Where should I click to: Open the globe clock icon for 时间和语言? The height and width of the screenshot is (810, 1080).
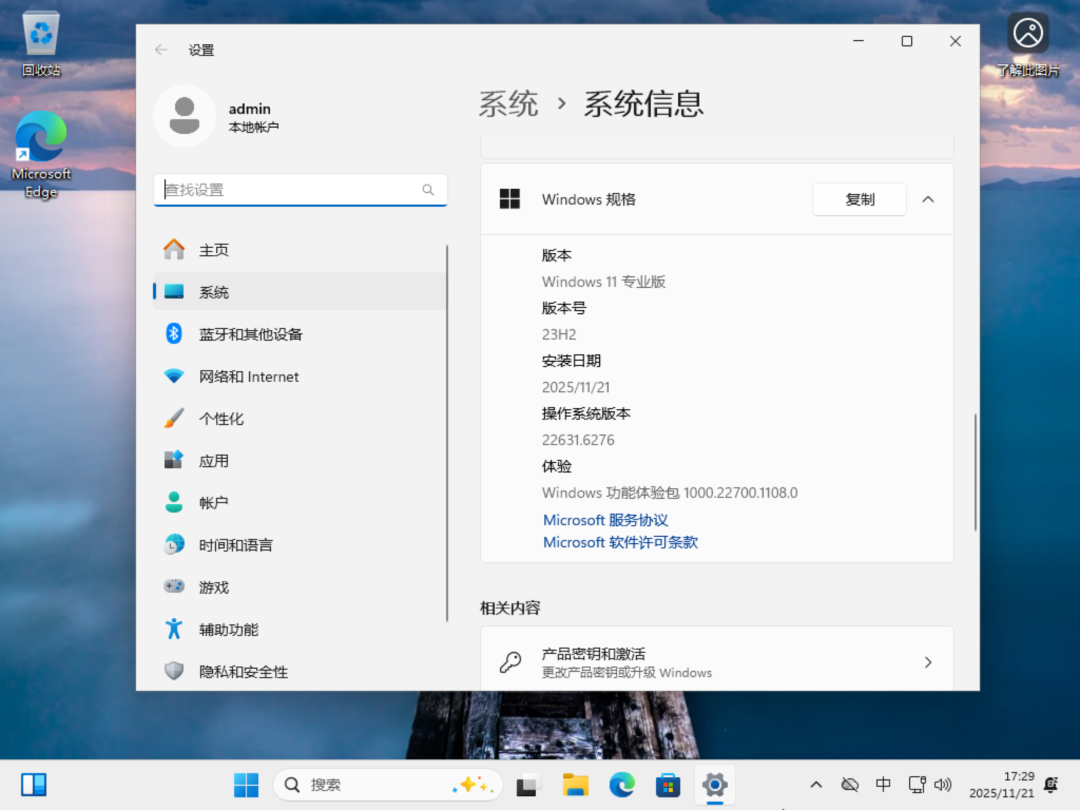pyautogui.click(x=174, y=544)
